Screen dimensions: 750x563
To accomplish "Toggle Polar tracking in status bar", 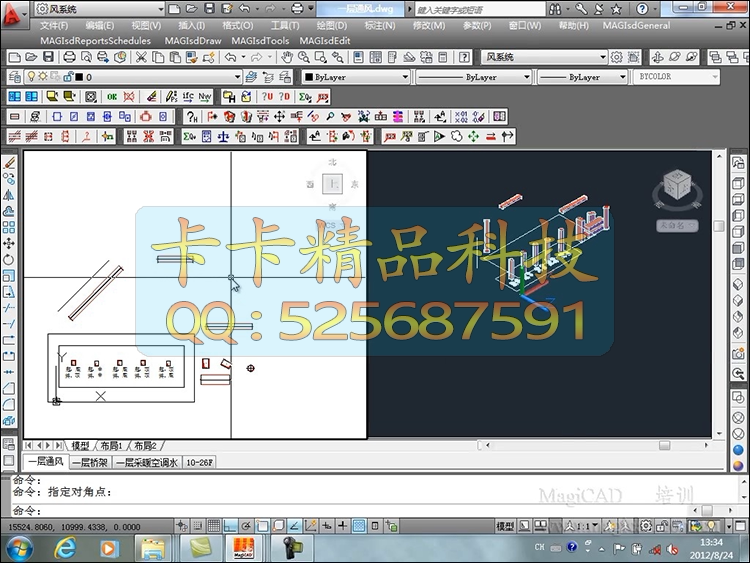I will pos(246,526).
